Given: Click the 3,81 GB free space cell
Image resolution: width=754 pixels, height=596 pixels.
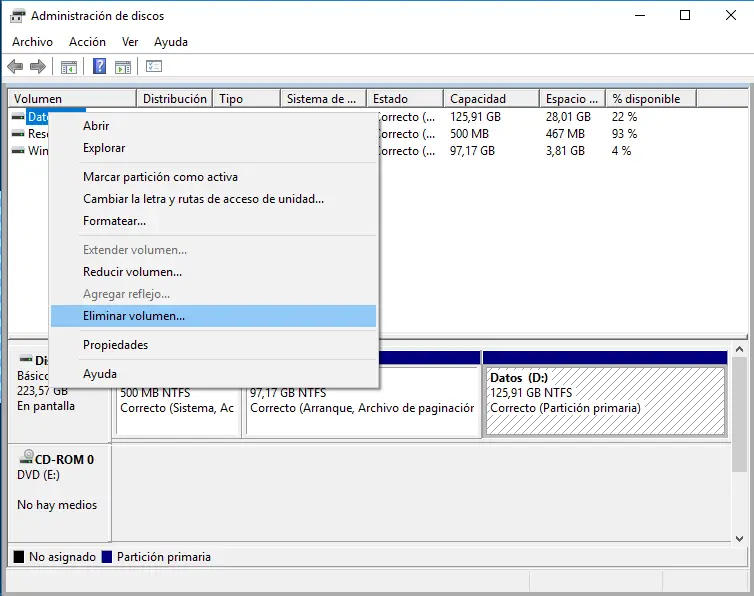Looking at the screenshot, I should [565, 151].
